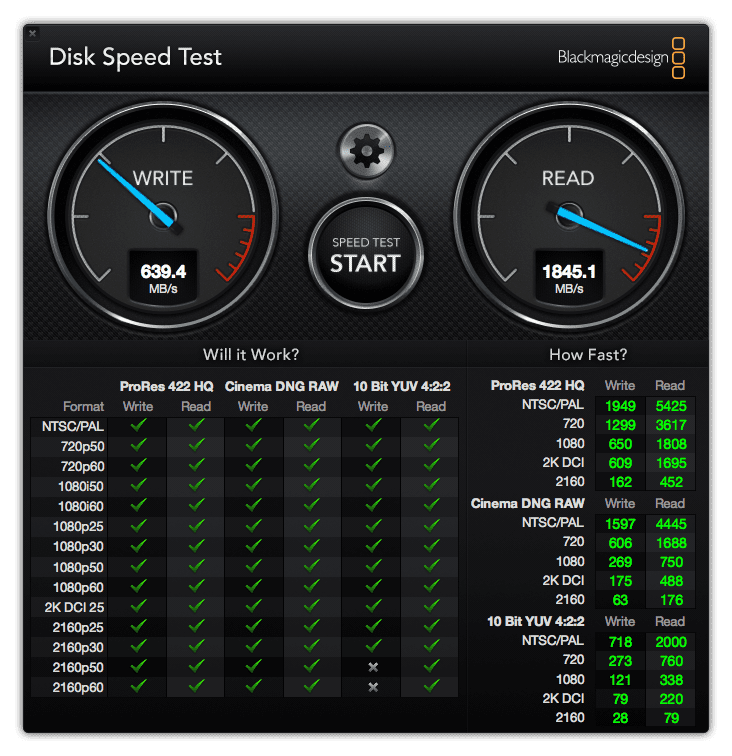
Task: Click 10 Bit YUV NTSC/PAL write value 718
Action: [620, 642]
